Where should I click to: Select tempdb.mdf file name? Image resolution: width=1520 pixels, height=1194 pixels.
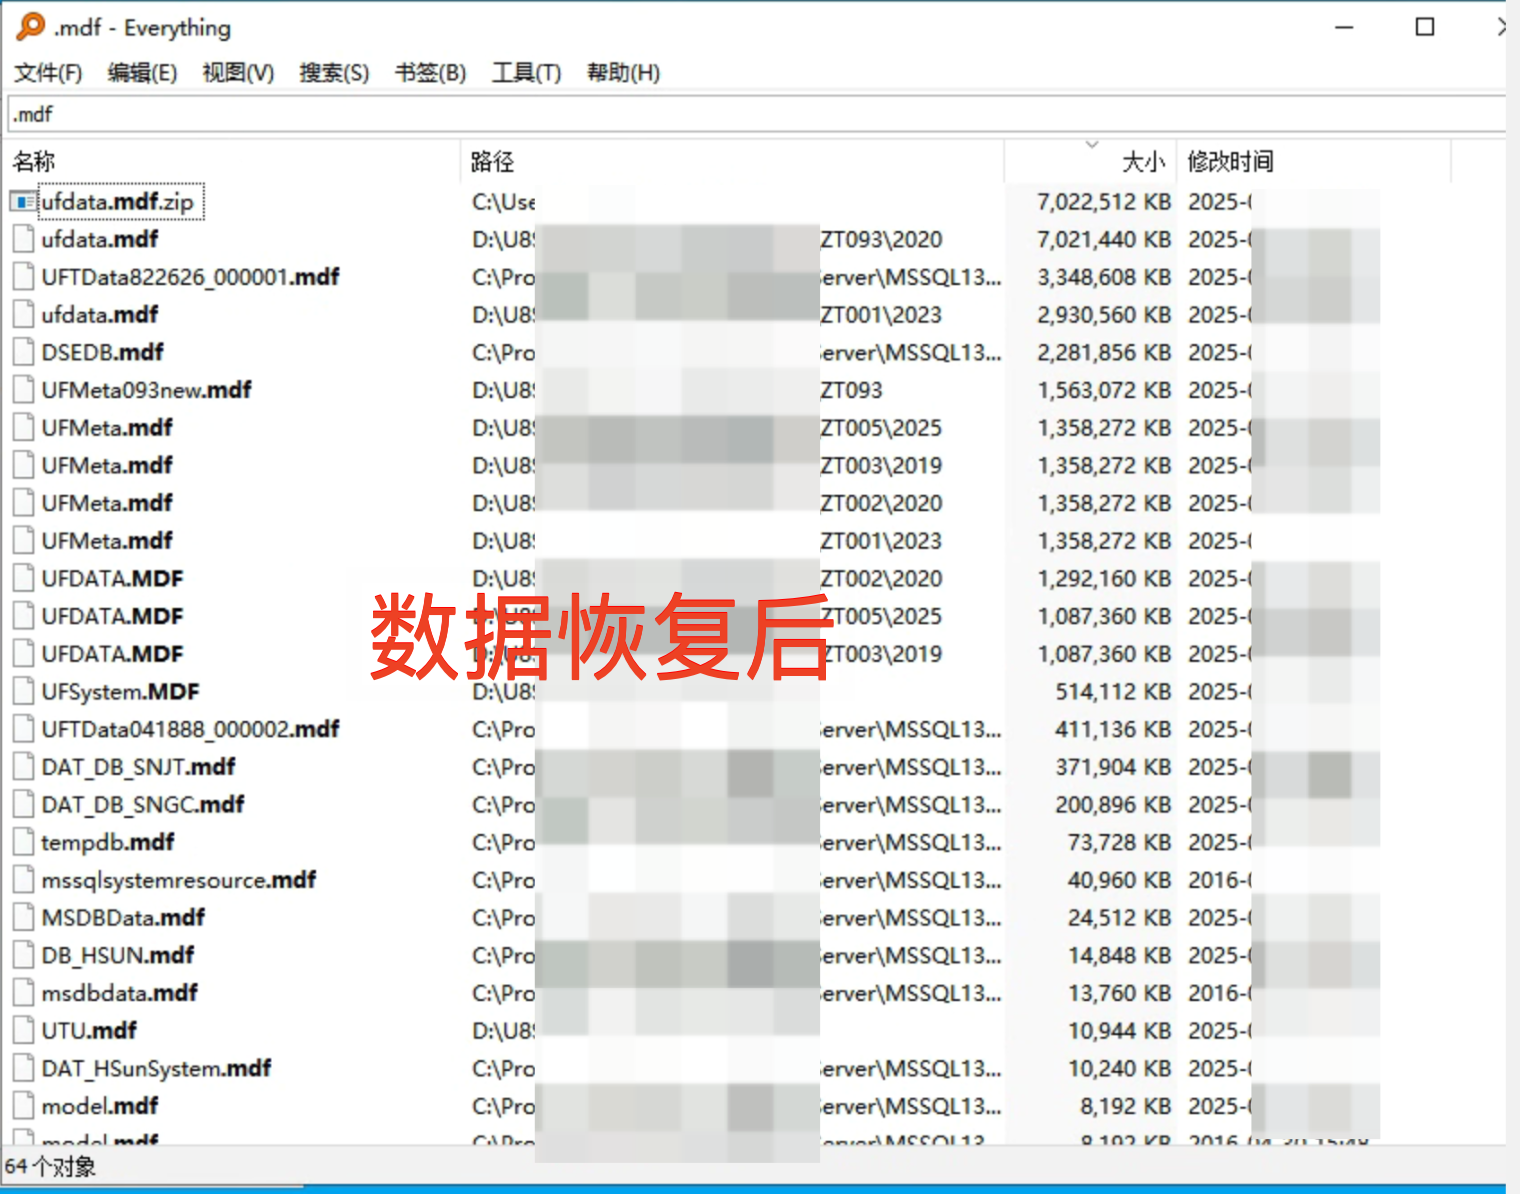pos(108,842)
